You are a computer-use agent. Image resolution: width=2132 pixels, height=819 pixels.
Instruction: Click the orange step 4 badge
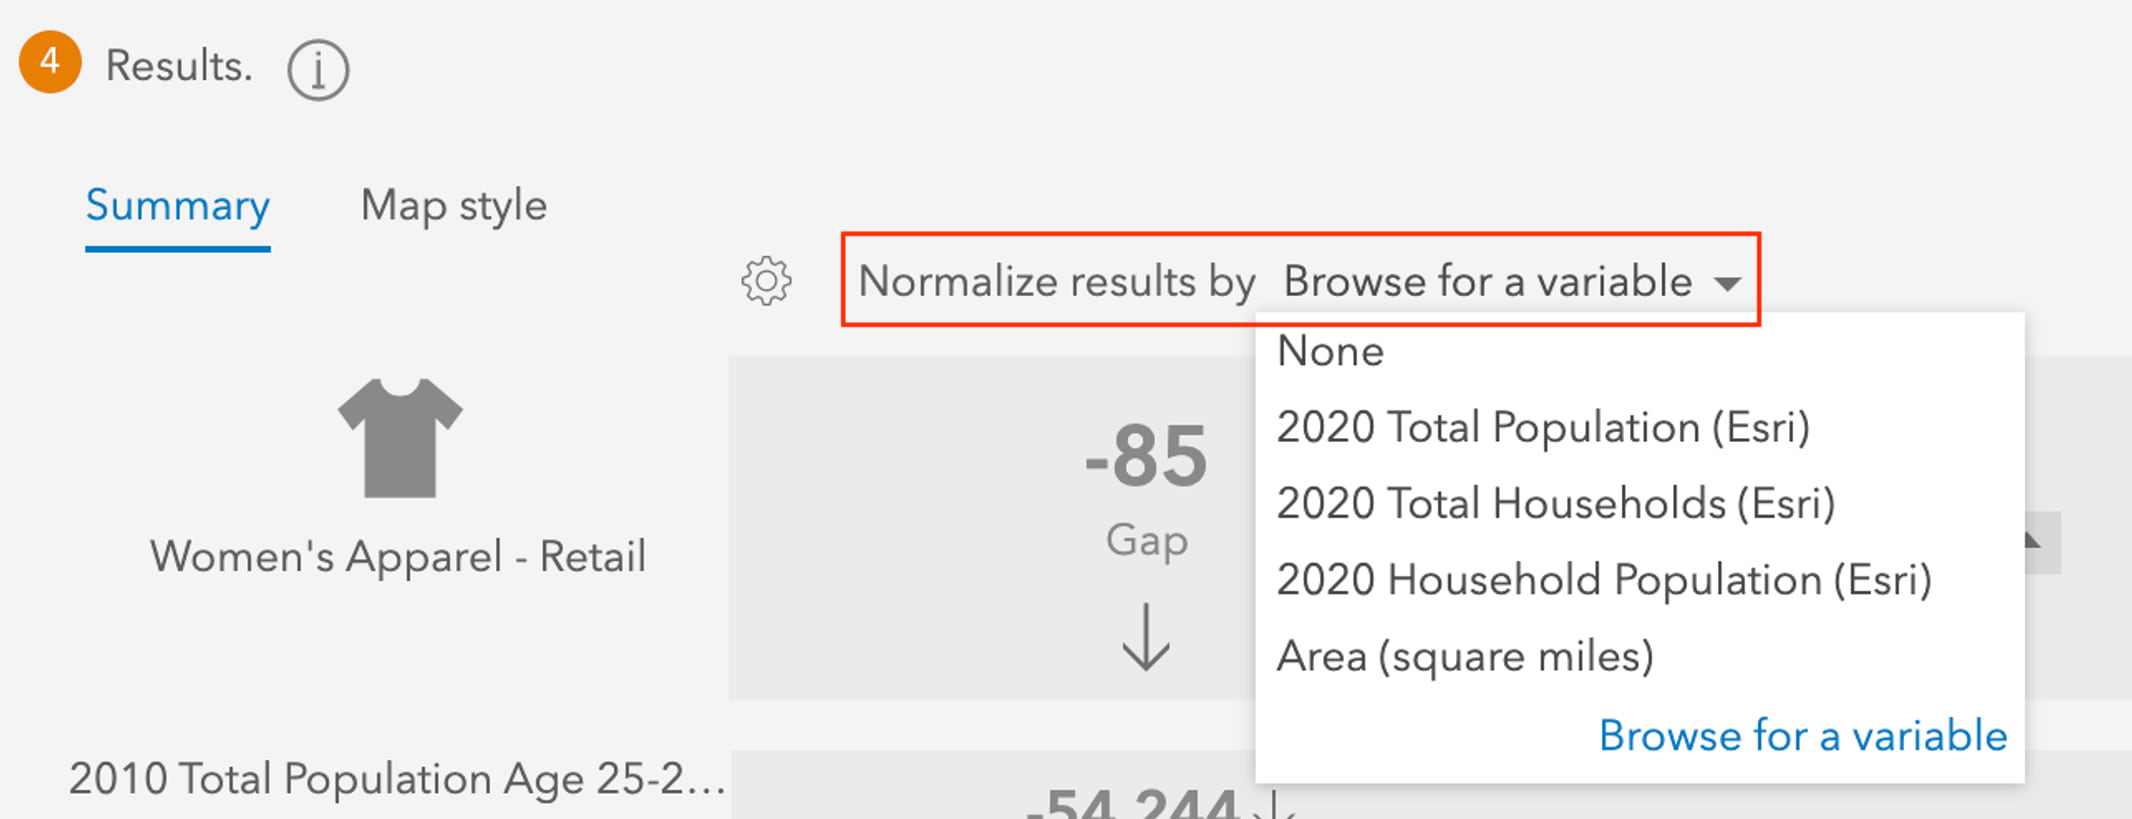(x=49, y=63)
